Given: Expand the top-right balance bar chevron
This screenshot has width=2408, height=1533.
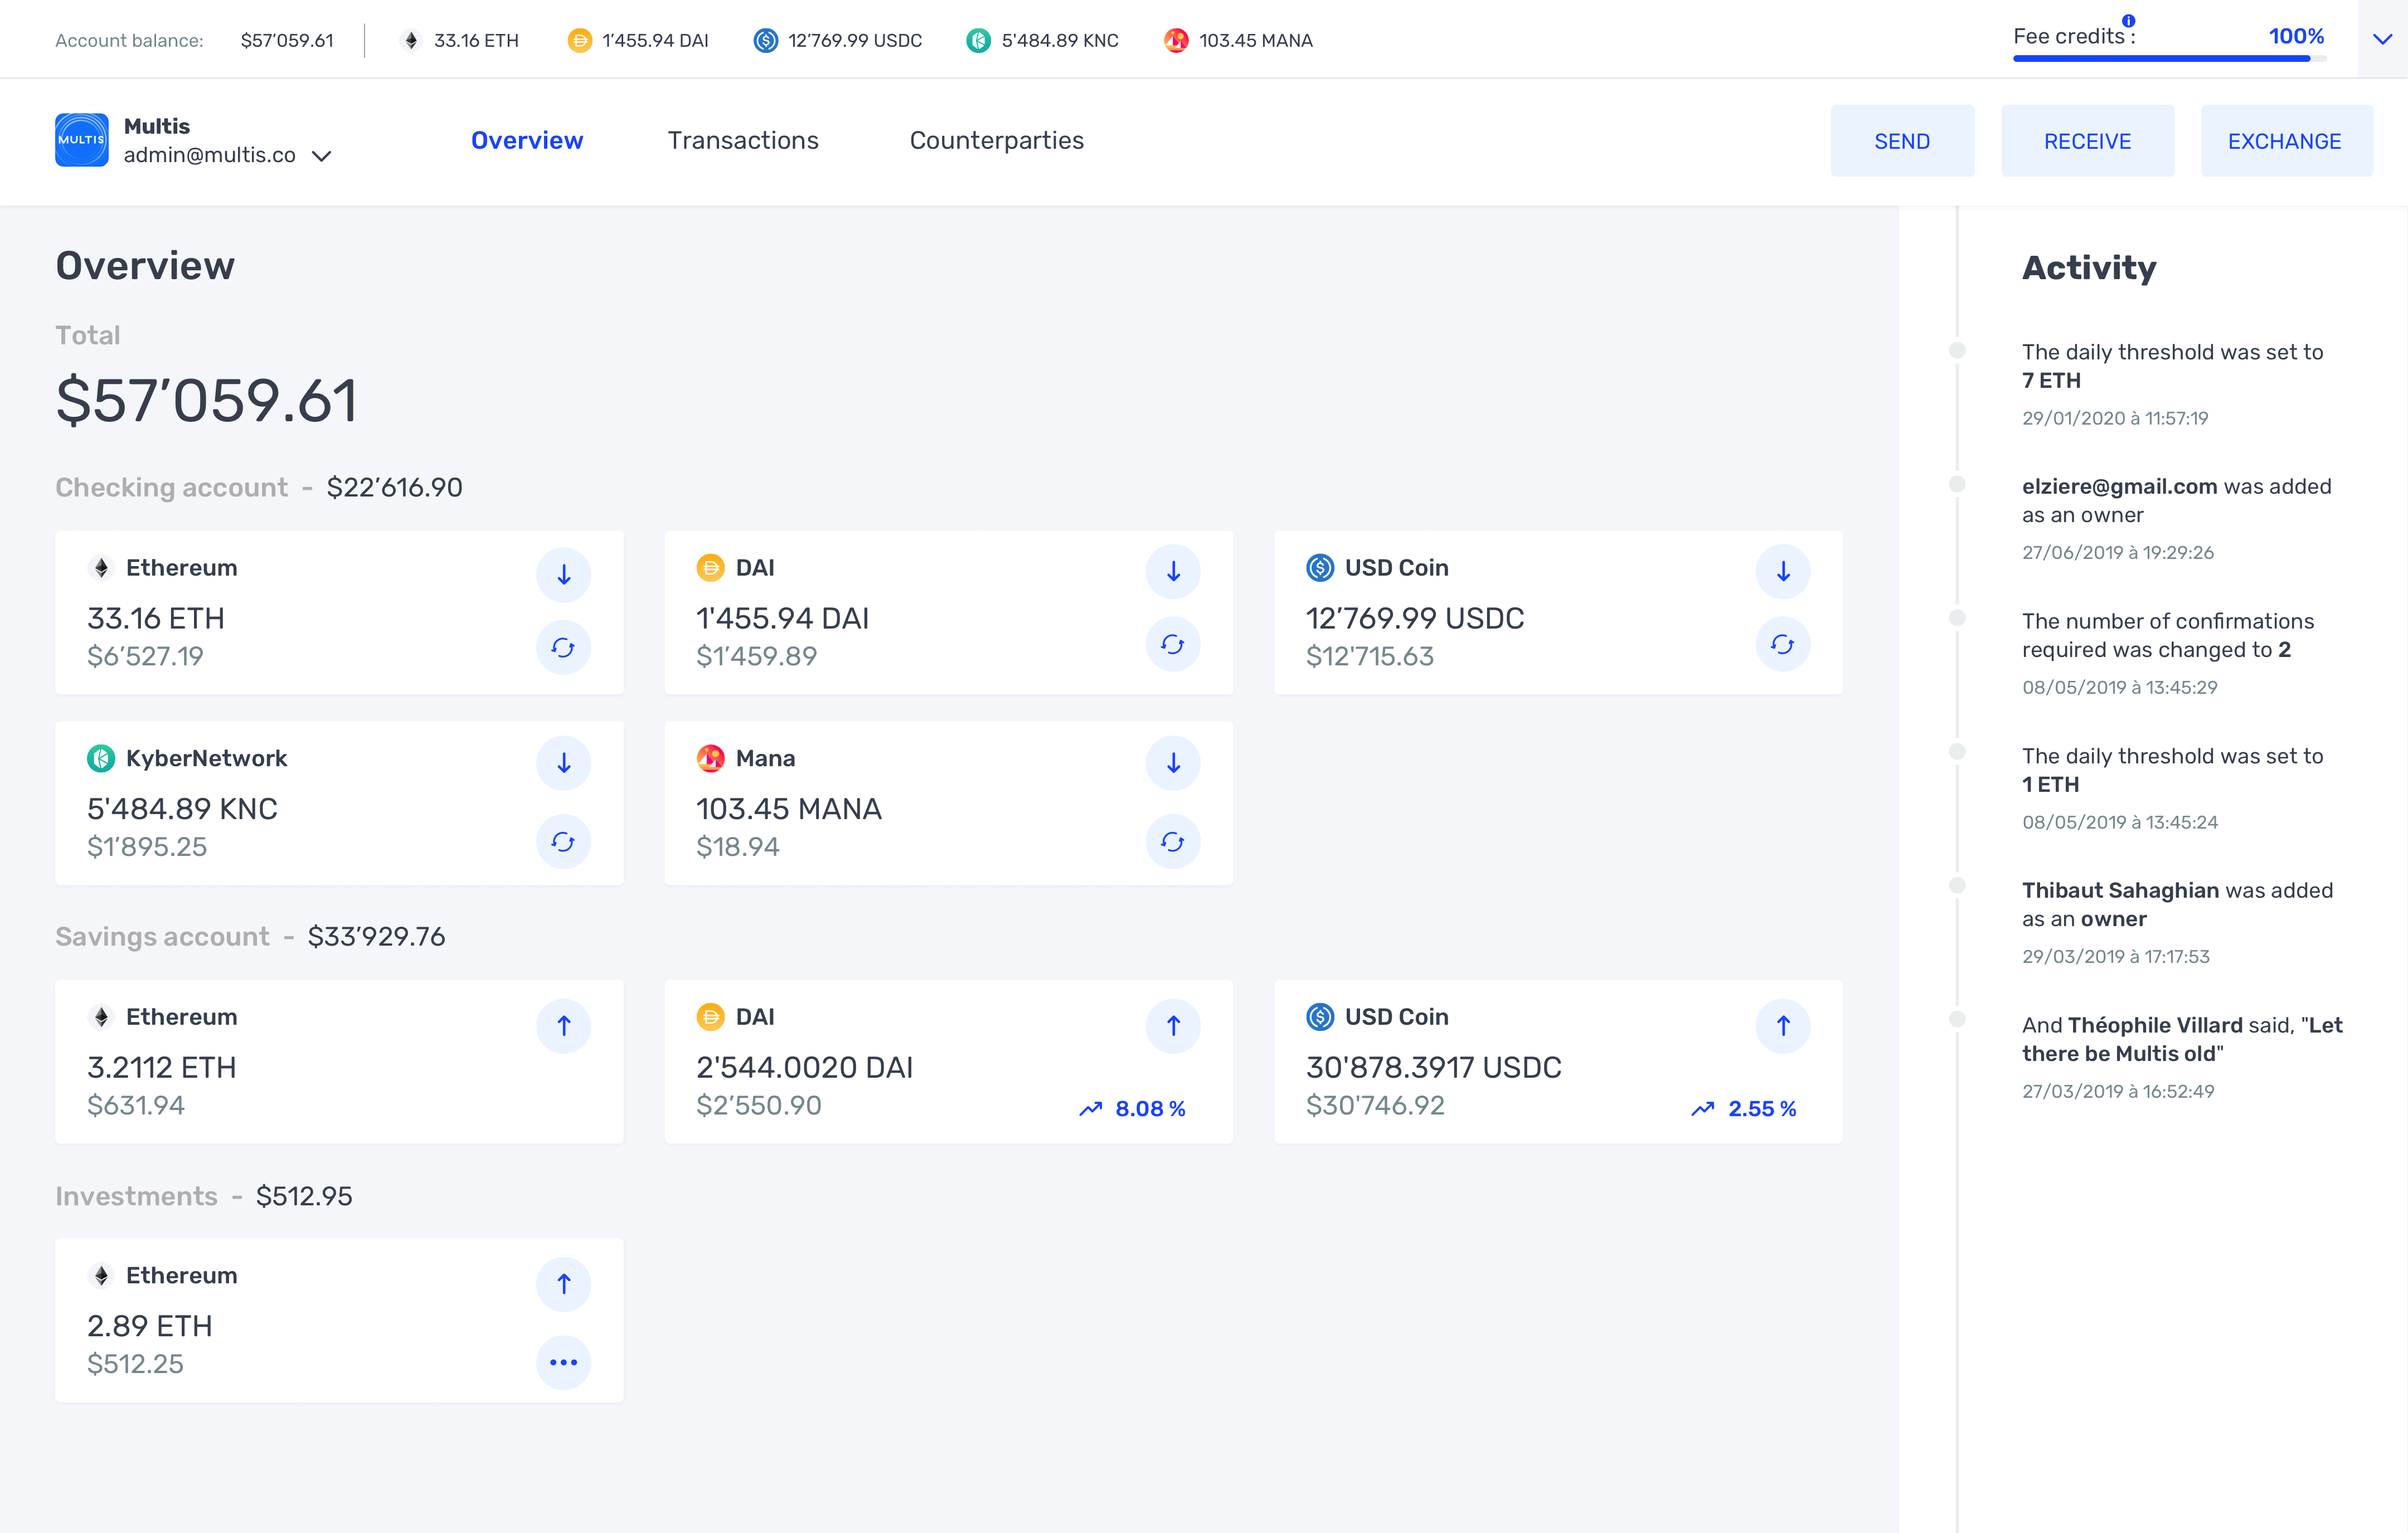Looking at the screenshot, I should [2382, 40].
